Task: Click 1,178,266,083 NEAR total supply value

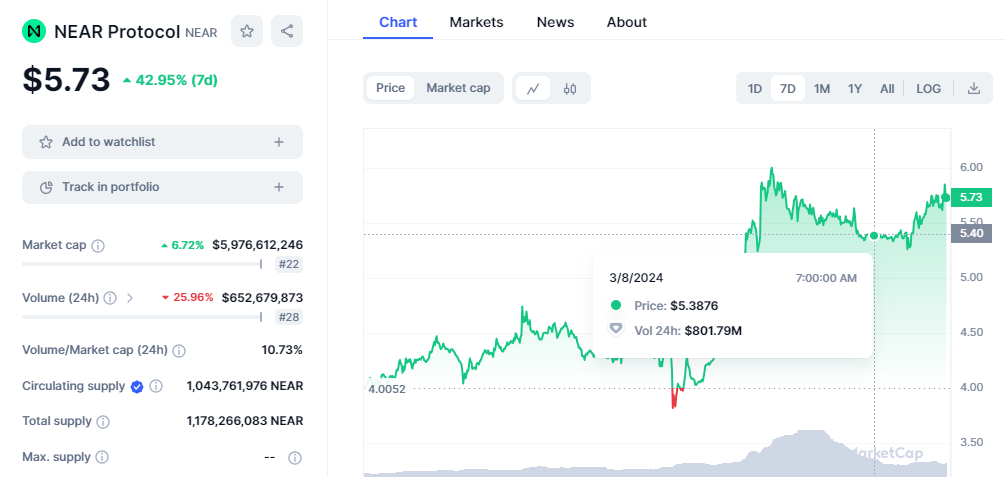Action: pyautogui.click(x=245, y=421)
